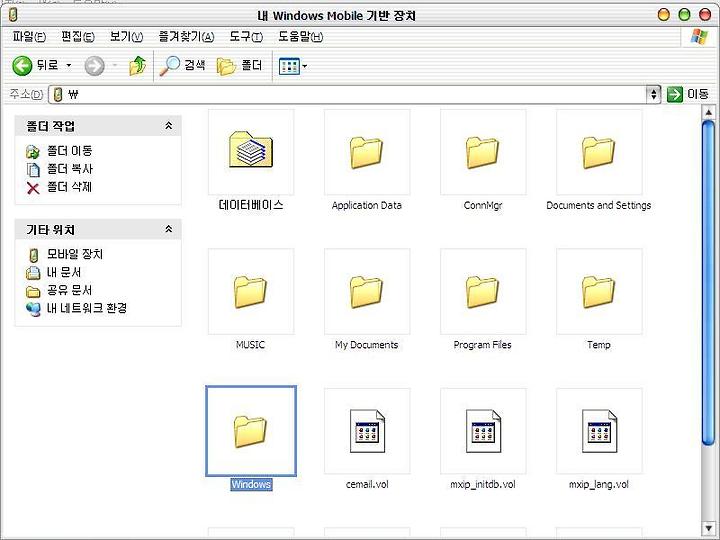Viewport: 720px width, 540px height.
Task: Open the 파일(F) menu
Action: pos(29,36)
